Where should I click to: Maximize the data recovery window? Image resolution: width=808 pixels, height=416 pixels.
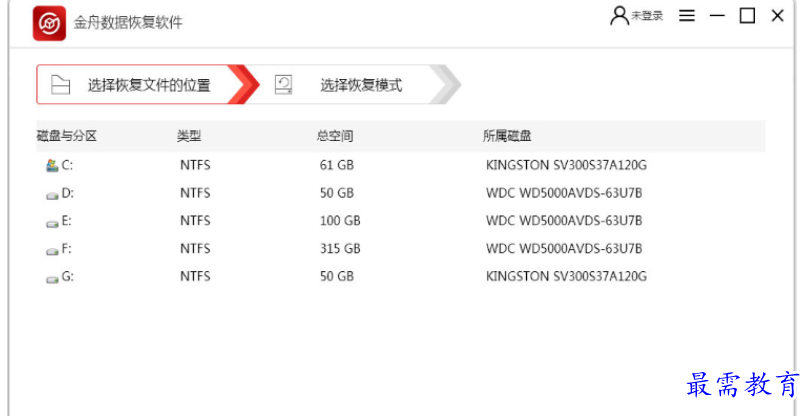pos(747,16)
